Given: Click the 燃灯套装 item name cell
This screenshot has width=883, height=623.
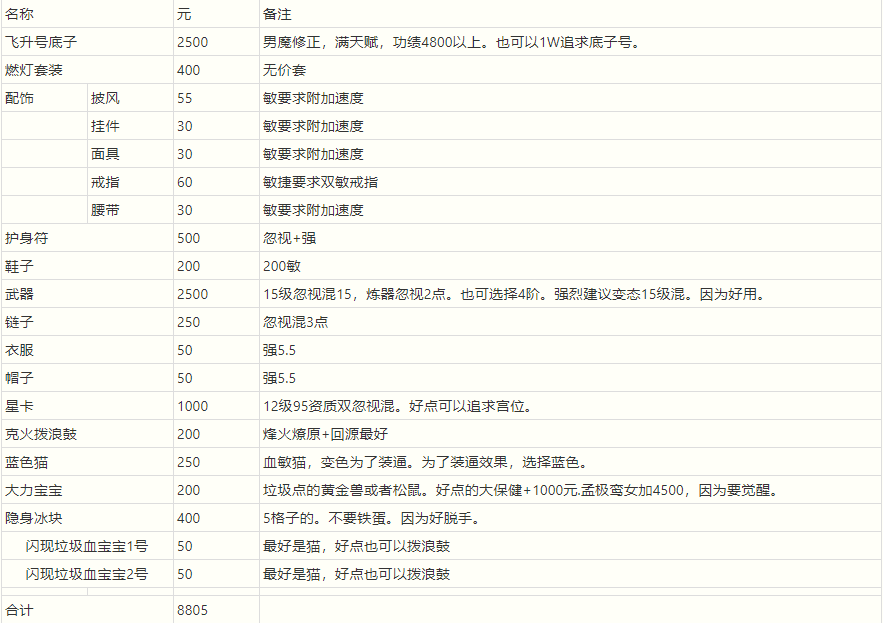Looking at the screenshot, I should click(34, 71).
